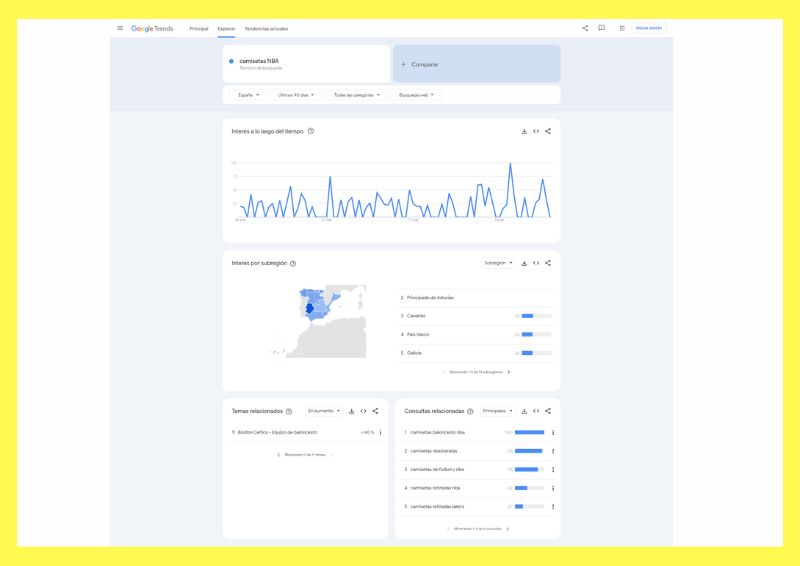
Task: Open more options for Boston Celtics row
Action: 381,432
